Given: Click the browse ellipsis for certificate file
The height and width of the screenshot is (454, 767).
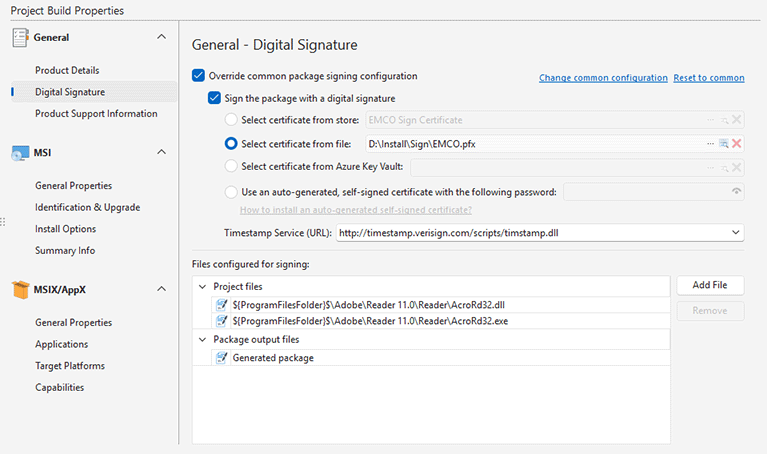Looking at the screenshot, I should pyautogui.click(x=711, y=143).
